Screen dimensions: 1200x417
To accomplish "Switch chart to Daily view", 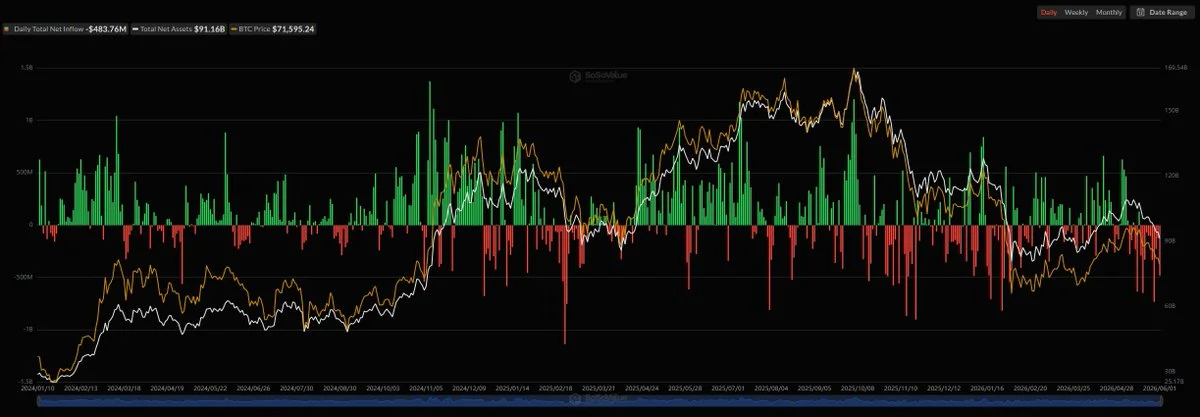I will pyautogui.click(x=1048, y=12).
